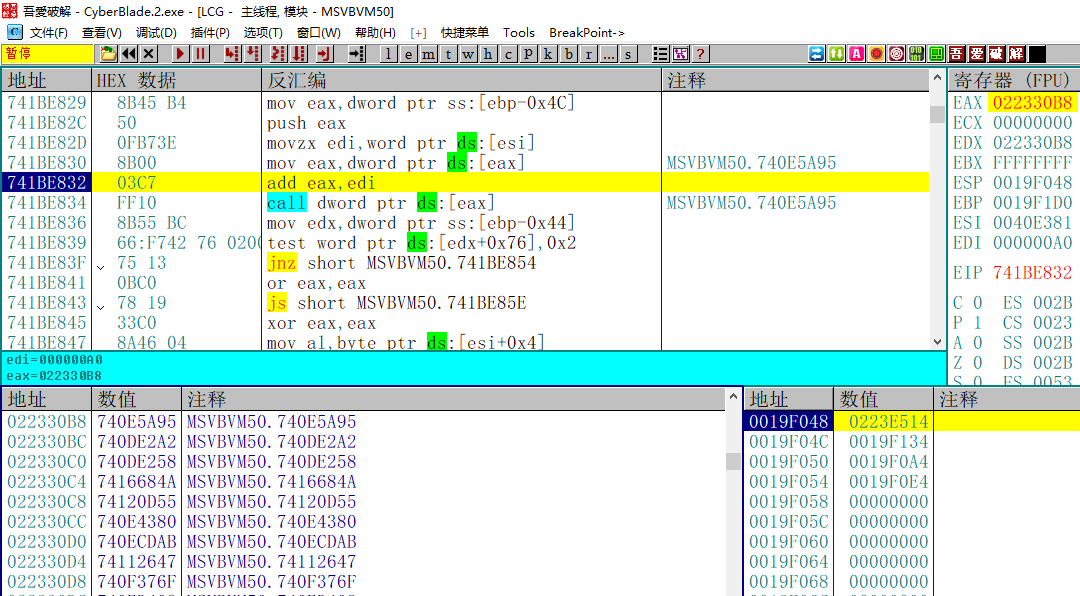Open the 窗口(W) menu
This screenshot has height=596, width=1080.
(318, 32)
